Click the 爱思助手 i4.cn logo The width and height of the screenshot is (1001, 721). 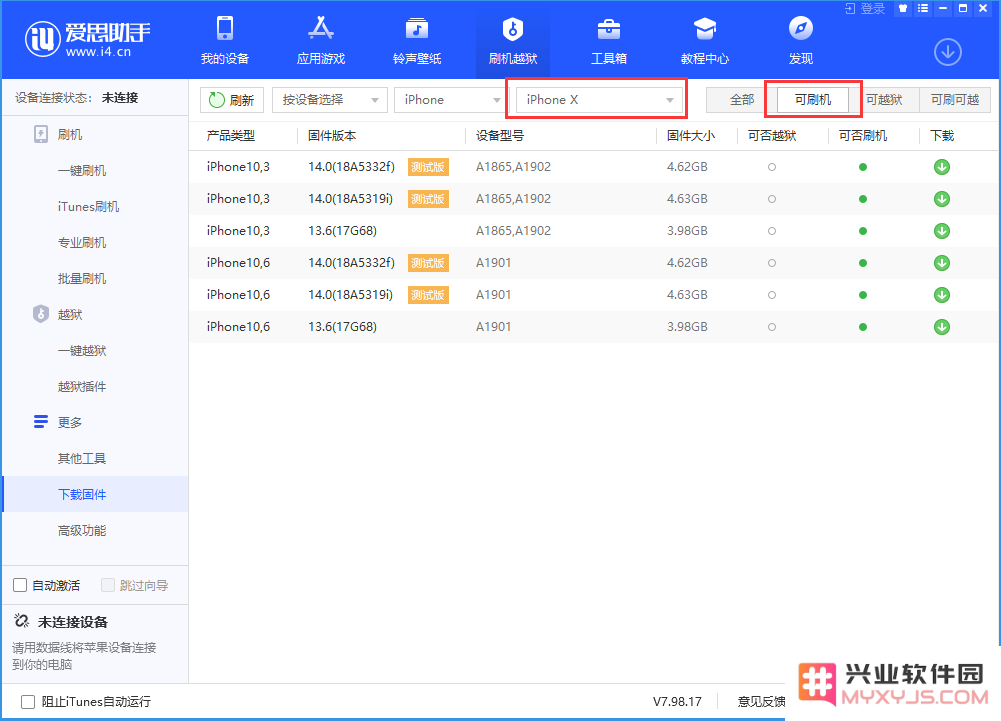pyautogui.click(x=87, y=39)
